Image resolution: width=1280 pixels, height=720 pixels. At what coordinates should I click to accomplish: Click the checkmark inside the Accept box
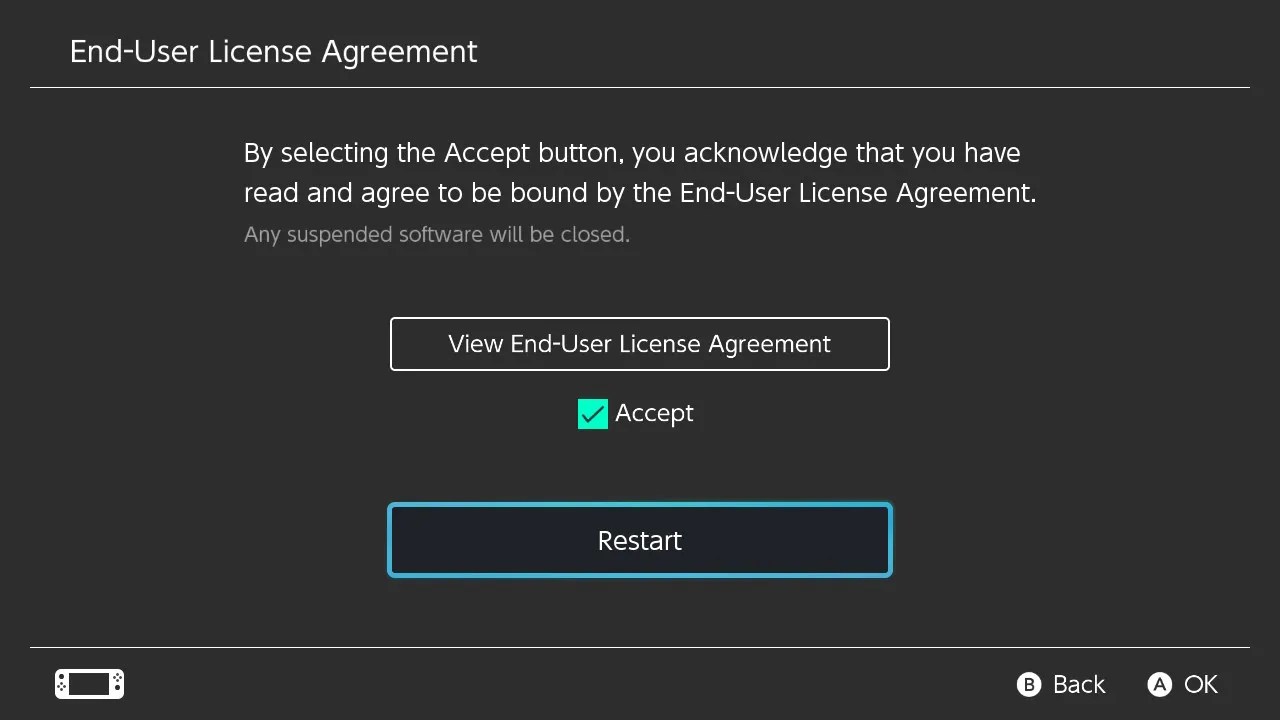(x=592, y=413)
